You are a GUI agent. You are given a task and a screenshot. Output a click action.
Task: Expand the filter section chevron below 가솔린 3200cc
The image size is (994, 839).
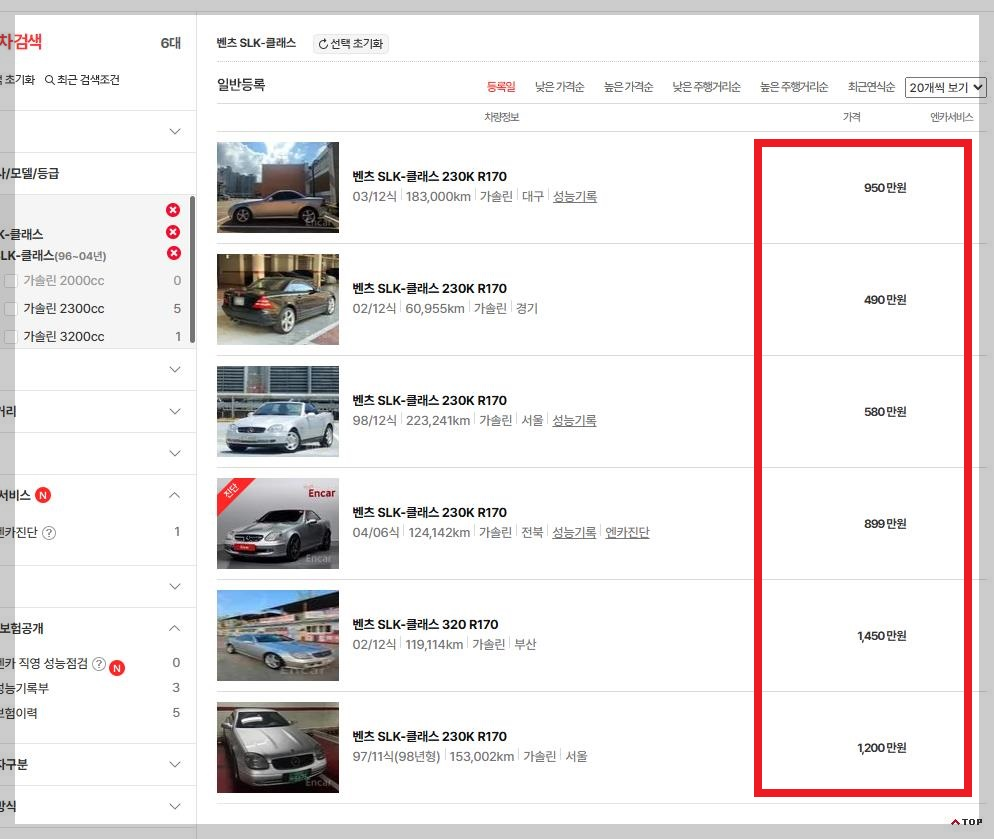(175, 369)
